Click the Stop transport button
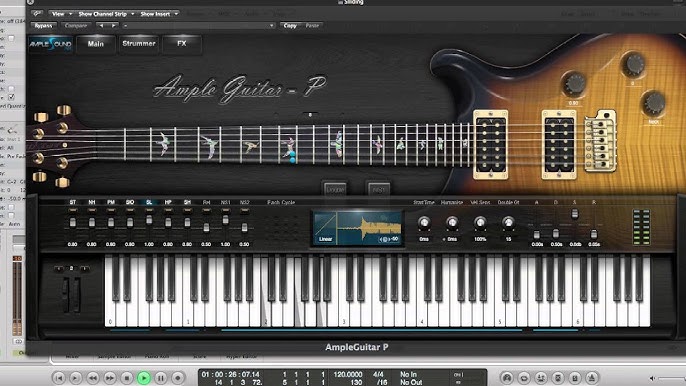Image resolution: width=686 pixels, height=386 pixels. pos(127,378)
